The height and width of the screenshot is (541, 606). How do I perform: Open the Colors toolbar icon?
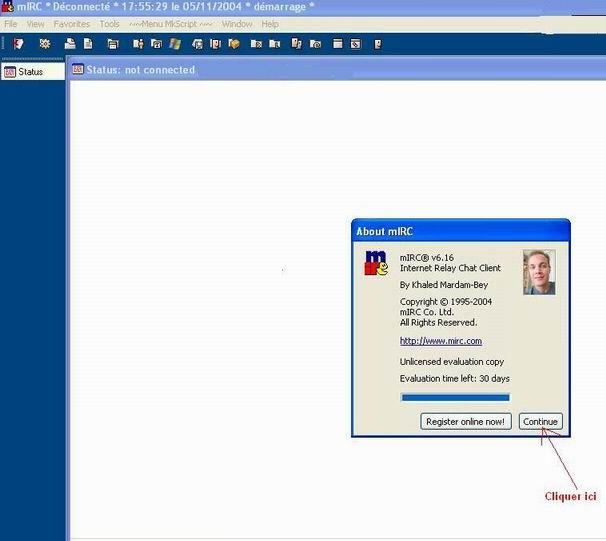pos(175,44)
